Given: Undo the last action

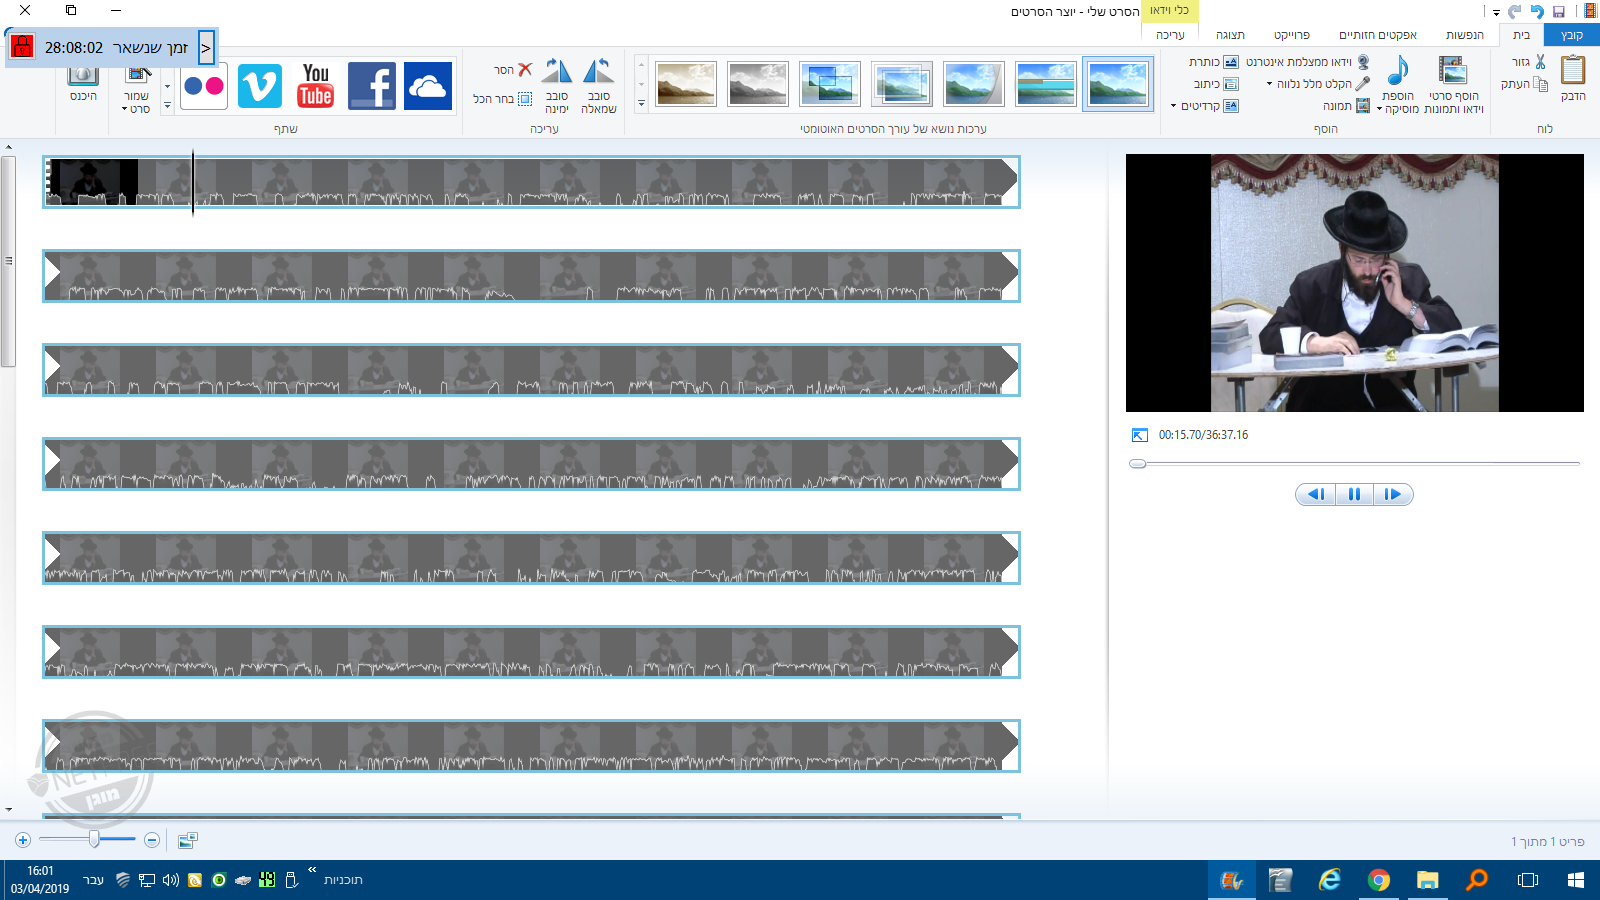Looking at the screenshot, I should click(x=1537, y=12).
